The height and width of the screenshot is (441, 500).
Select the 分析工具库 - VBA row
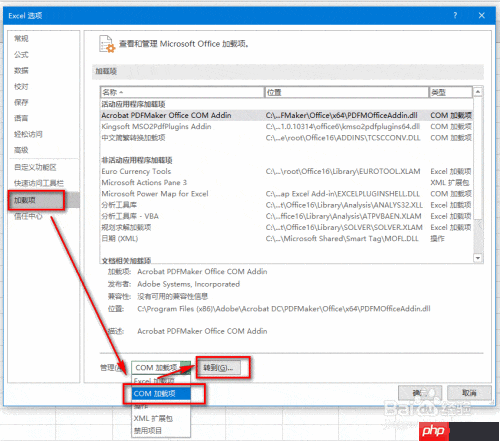286,216
